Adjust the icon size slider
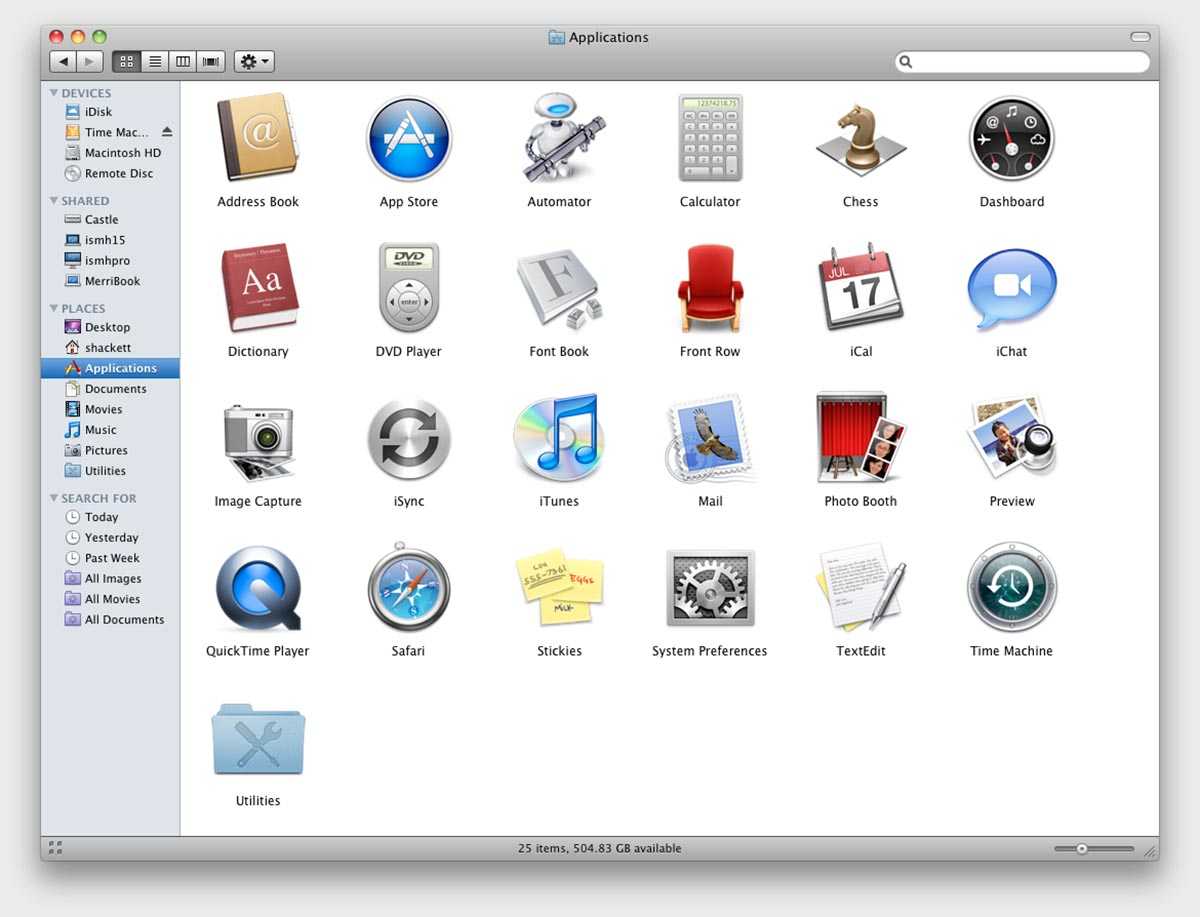Screen dimensions: 1200x917 click(x=1082, y=849)
